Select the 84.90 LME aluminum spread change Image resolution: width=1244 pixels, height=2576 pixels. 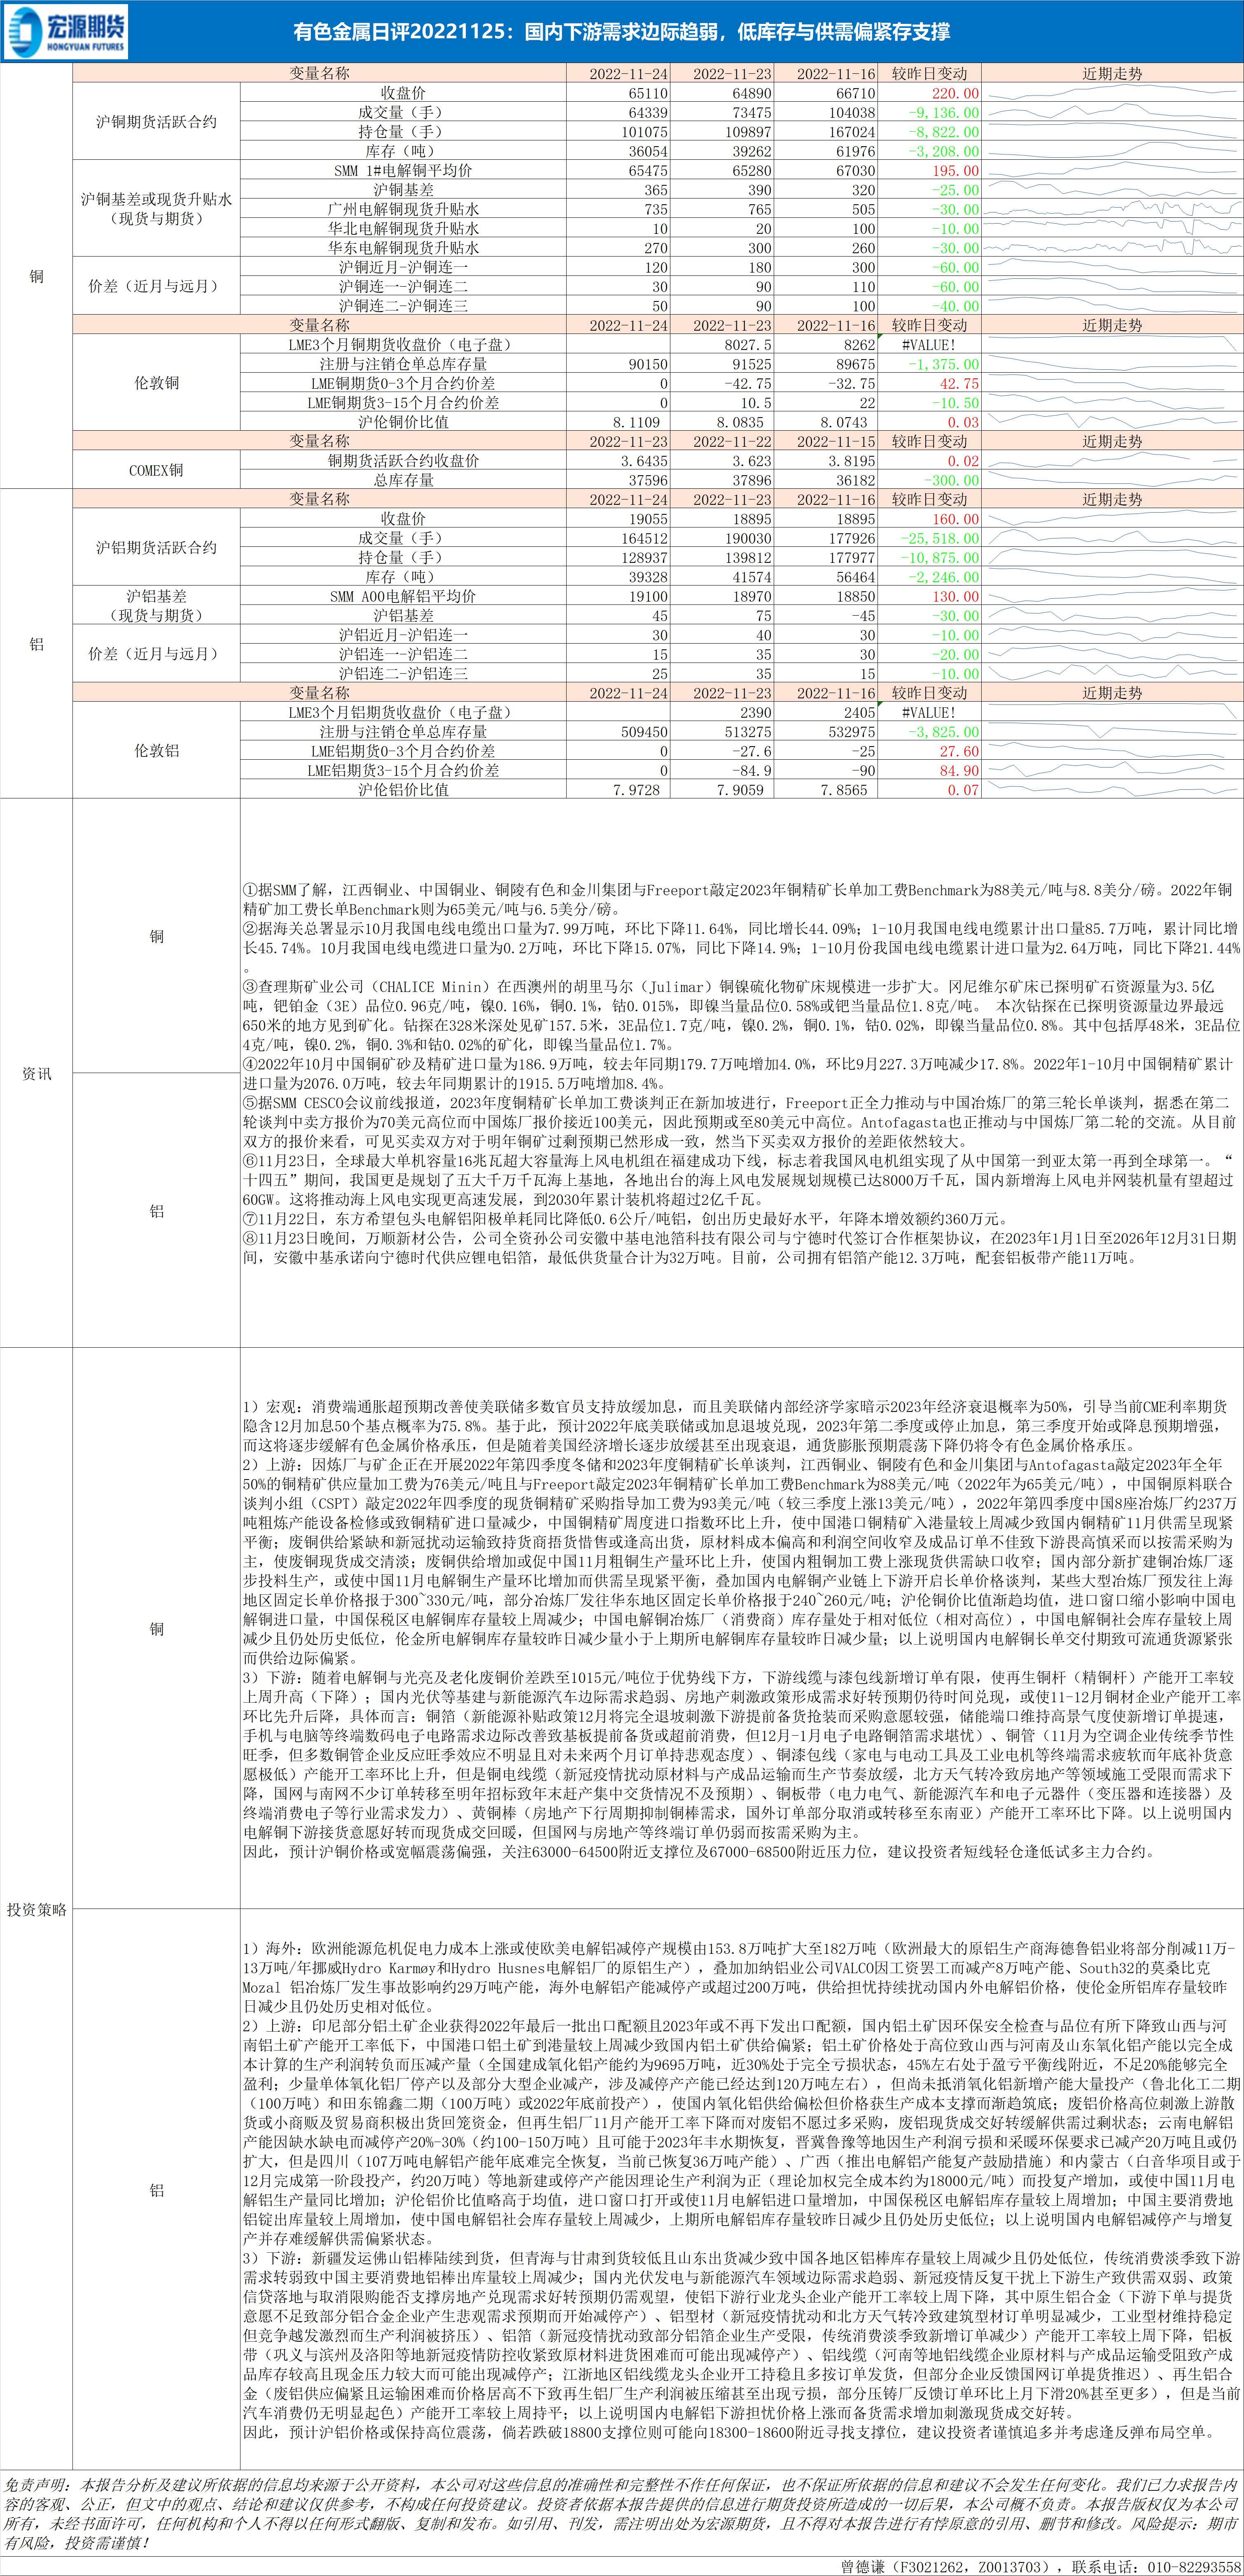[959, 770]
